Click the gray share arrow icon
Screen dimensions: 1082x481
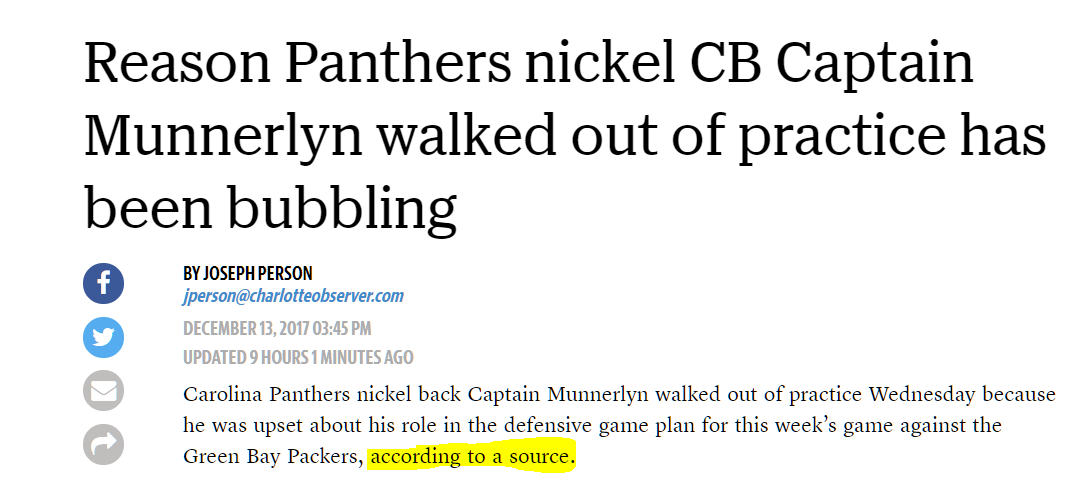[103, 444]
